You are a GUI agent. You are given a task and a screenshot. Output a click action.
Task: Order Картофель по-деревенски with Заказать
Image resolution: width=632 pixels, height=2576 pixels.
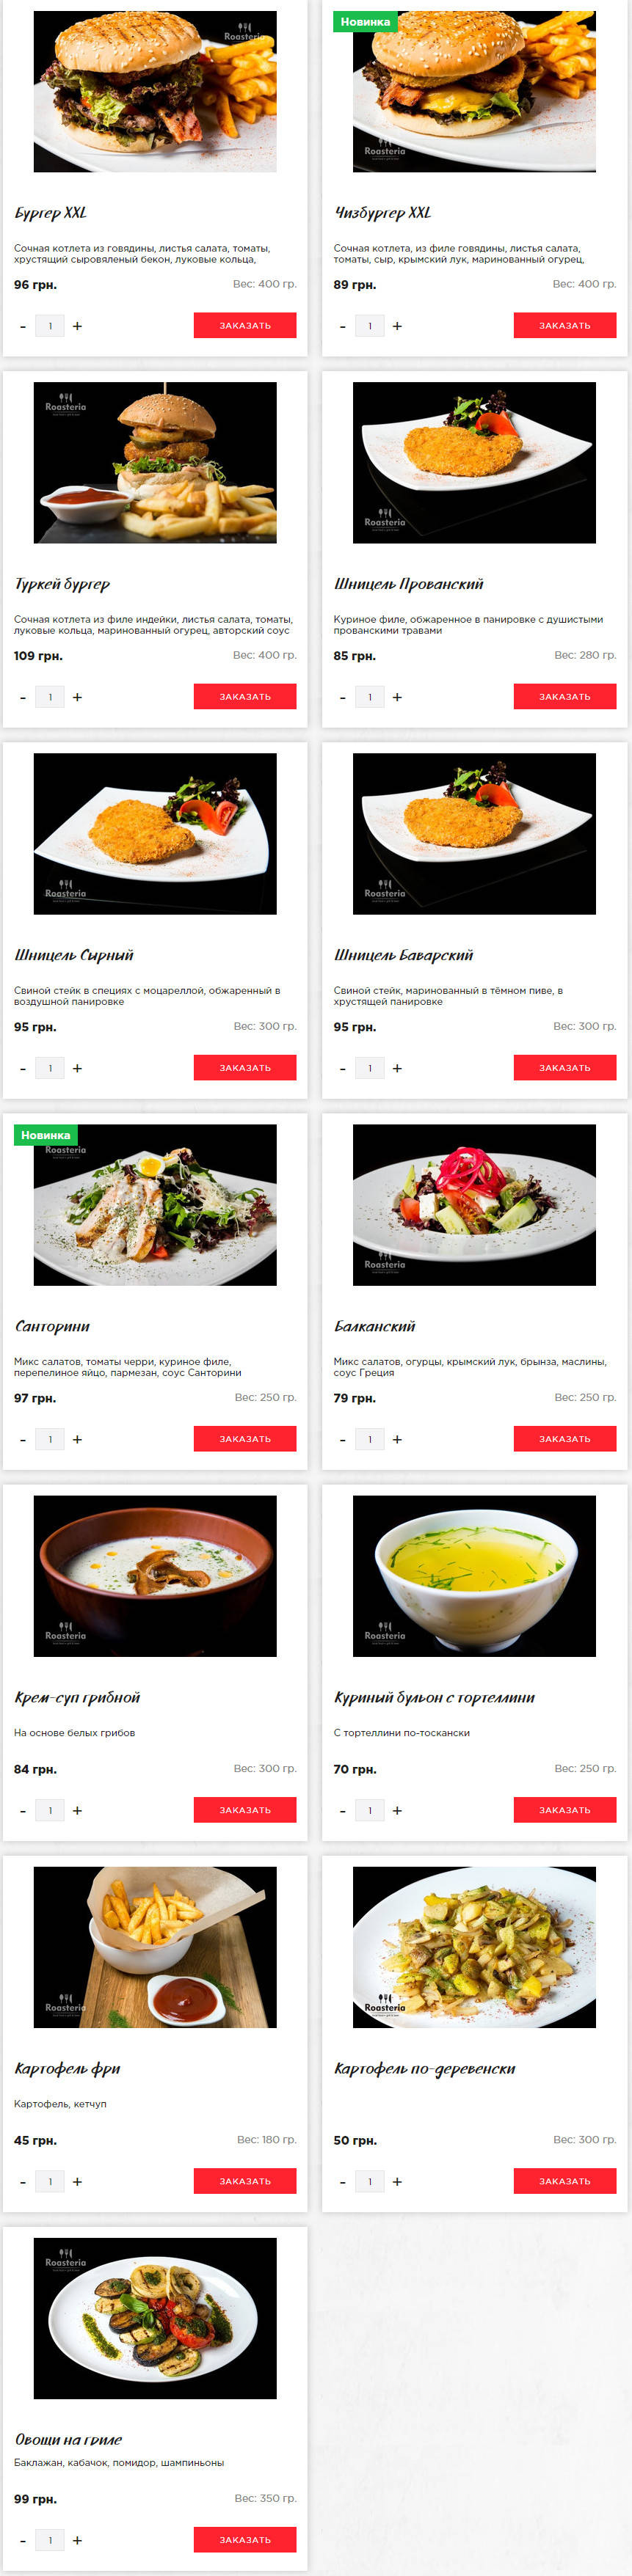pyautogui.click(x=565, y=2180)
